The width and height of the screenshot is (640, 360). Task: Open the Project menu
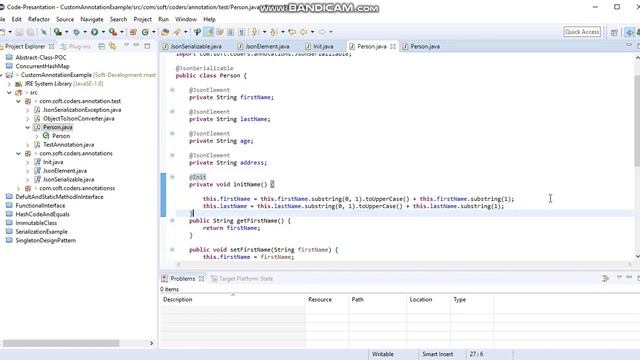[142, 19]
